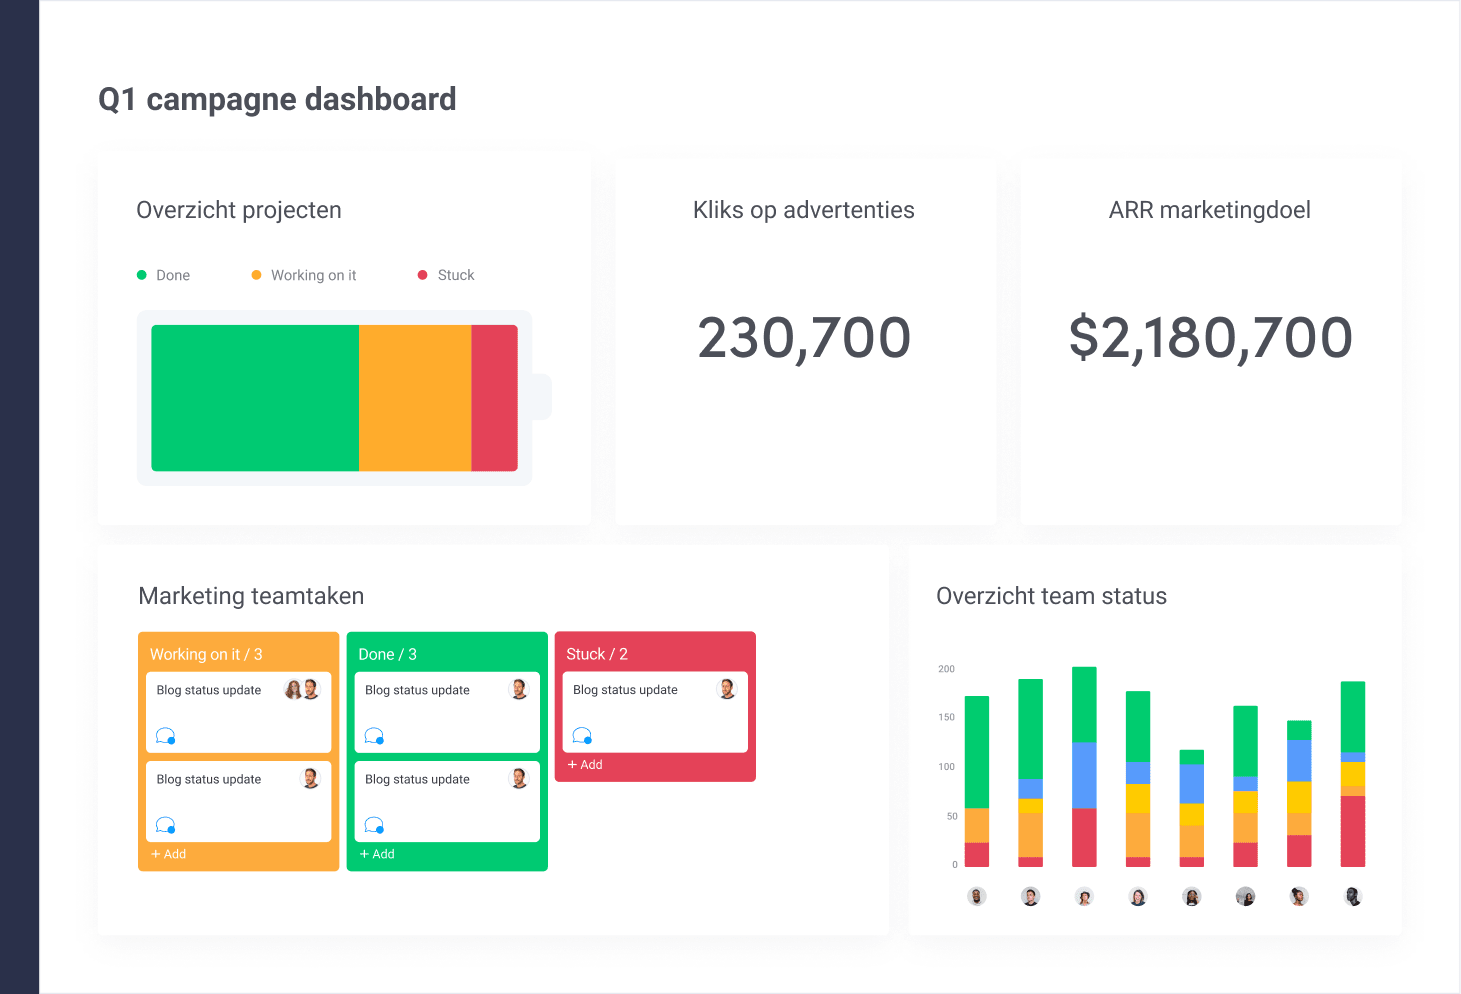
Task: Click the Done / 3 column header
Action: [388, 654]
